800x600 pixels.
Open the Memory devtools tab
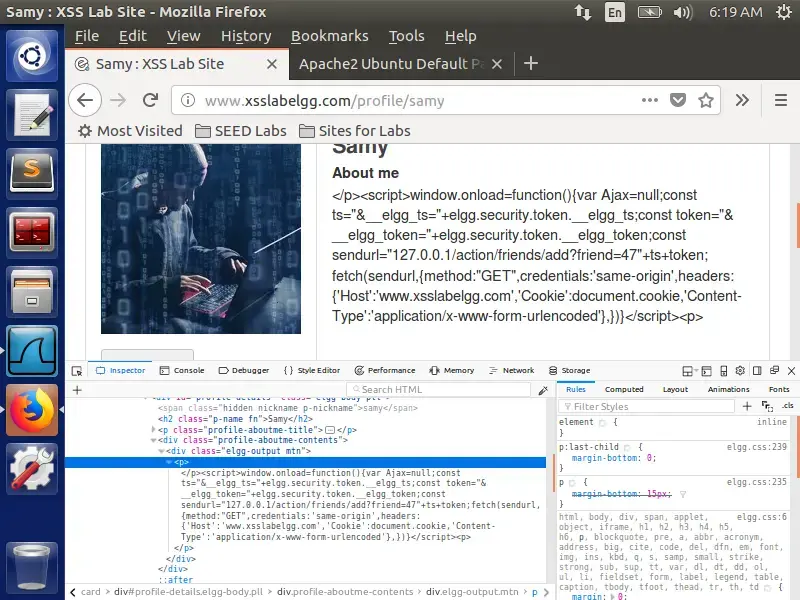(452, 370)
